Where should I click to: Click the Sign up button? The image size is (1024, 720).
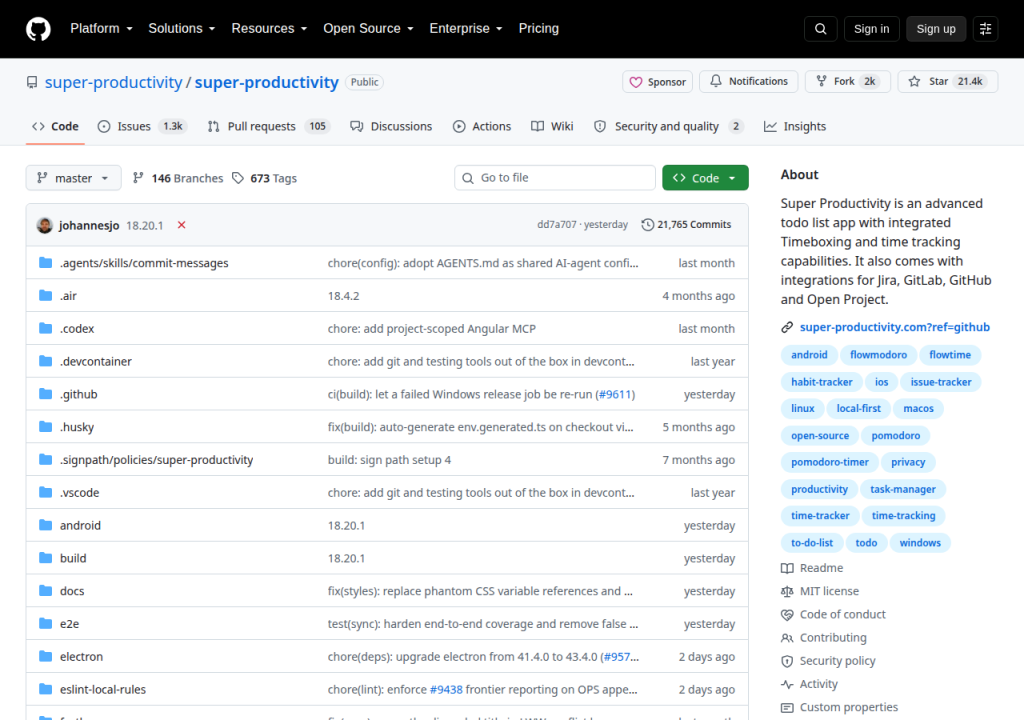coord(936,29)
